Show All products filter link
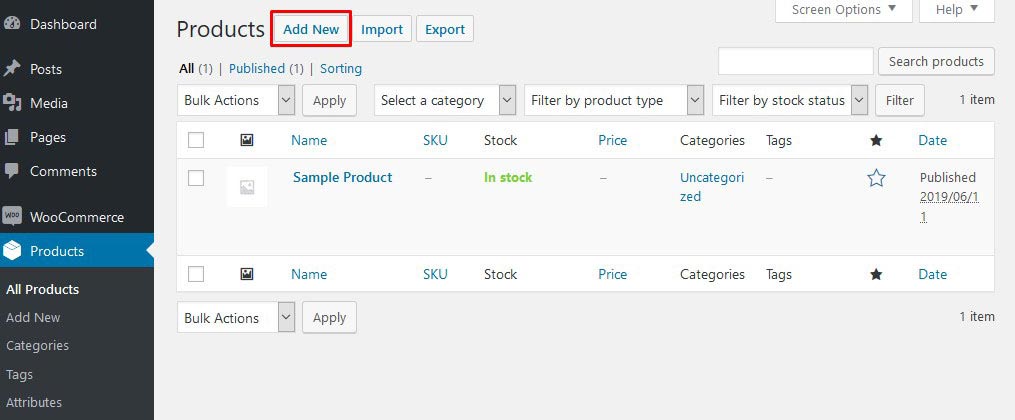The width and height of the screenshot is (1015, 420). (186, 68)
